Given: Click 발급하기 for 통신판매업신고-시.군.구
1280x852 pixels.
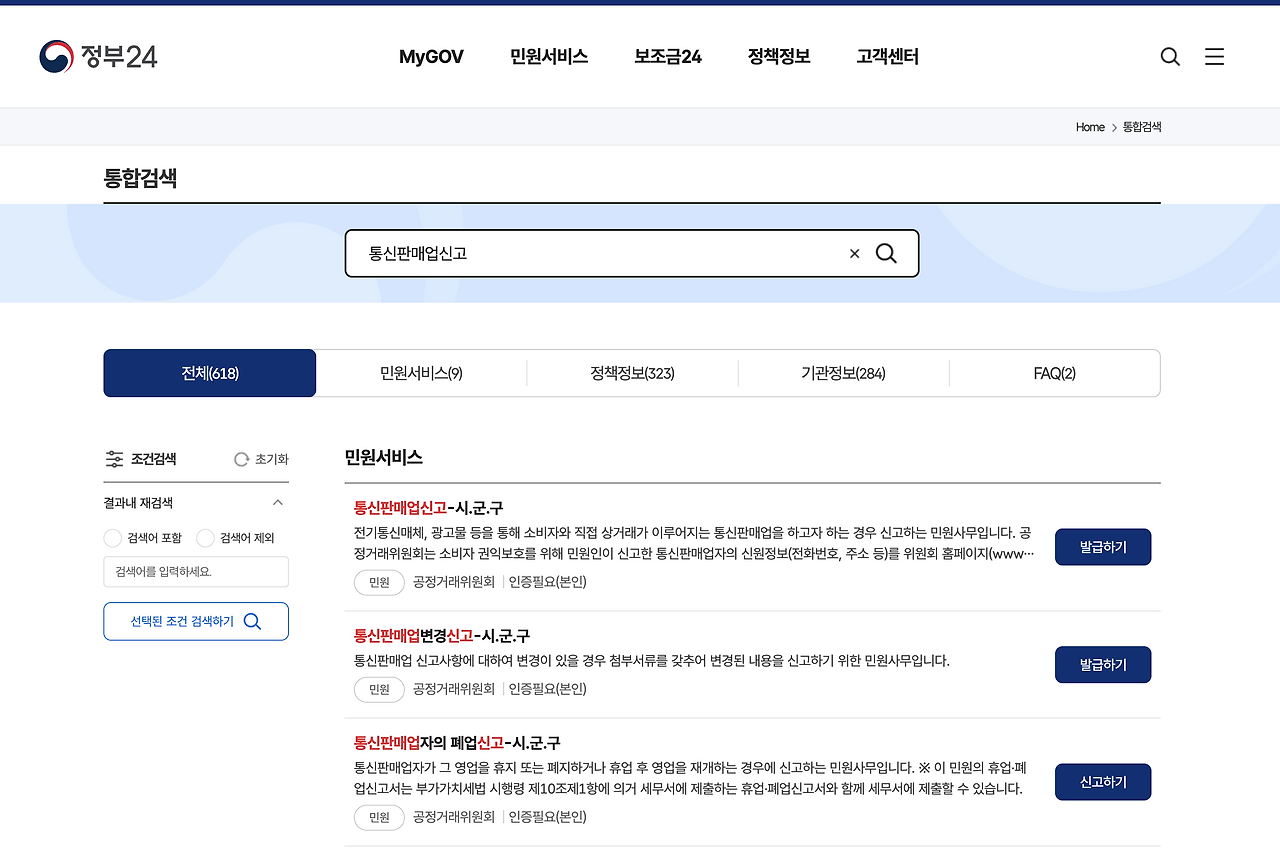Looking at the screenshot, I should [x=1102, y=547].
